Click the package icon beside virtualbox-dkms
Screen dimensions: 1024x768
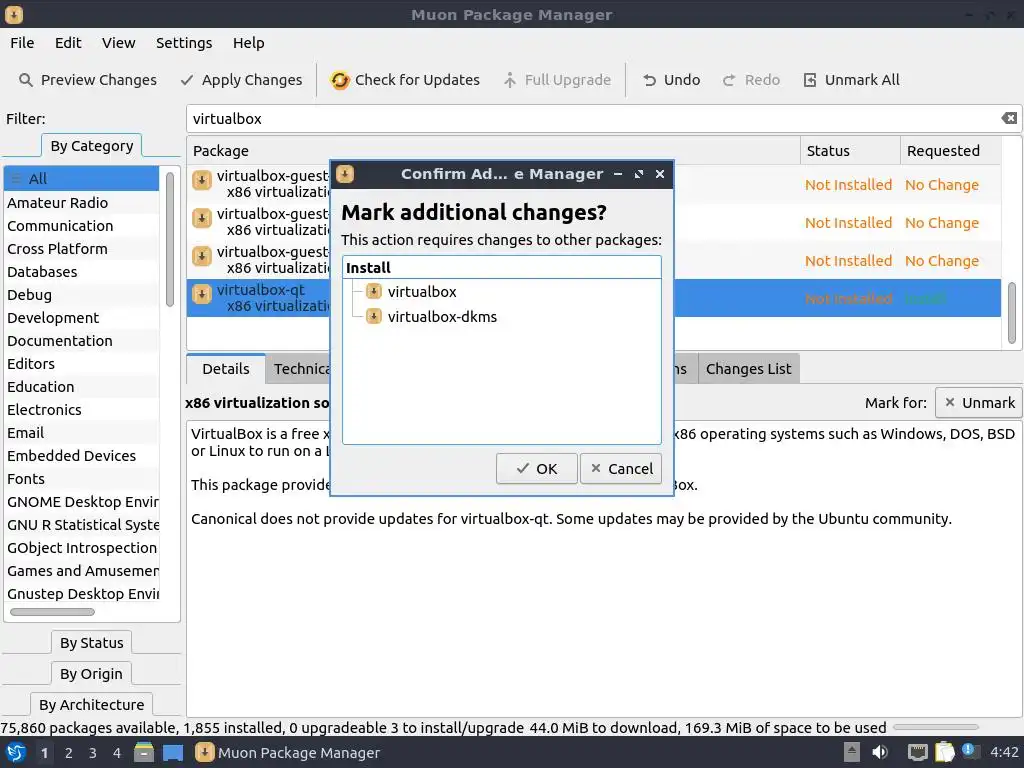[374, 317]
